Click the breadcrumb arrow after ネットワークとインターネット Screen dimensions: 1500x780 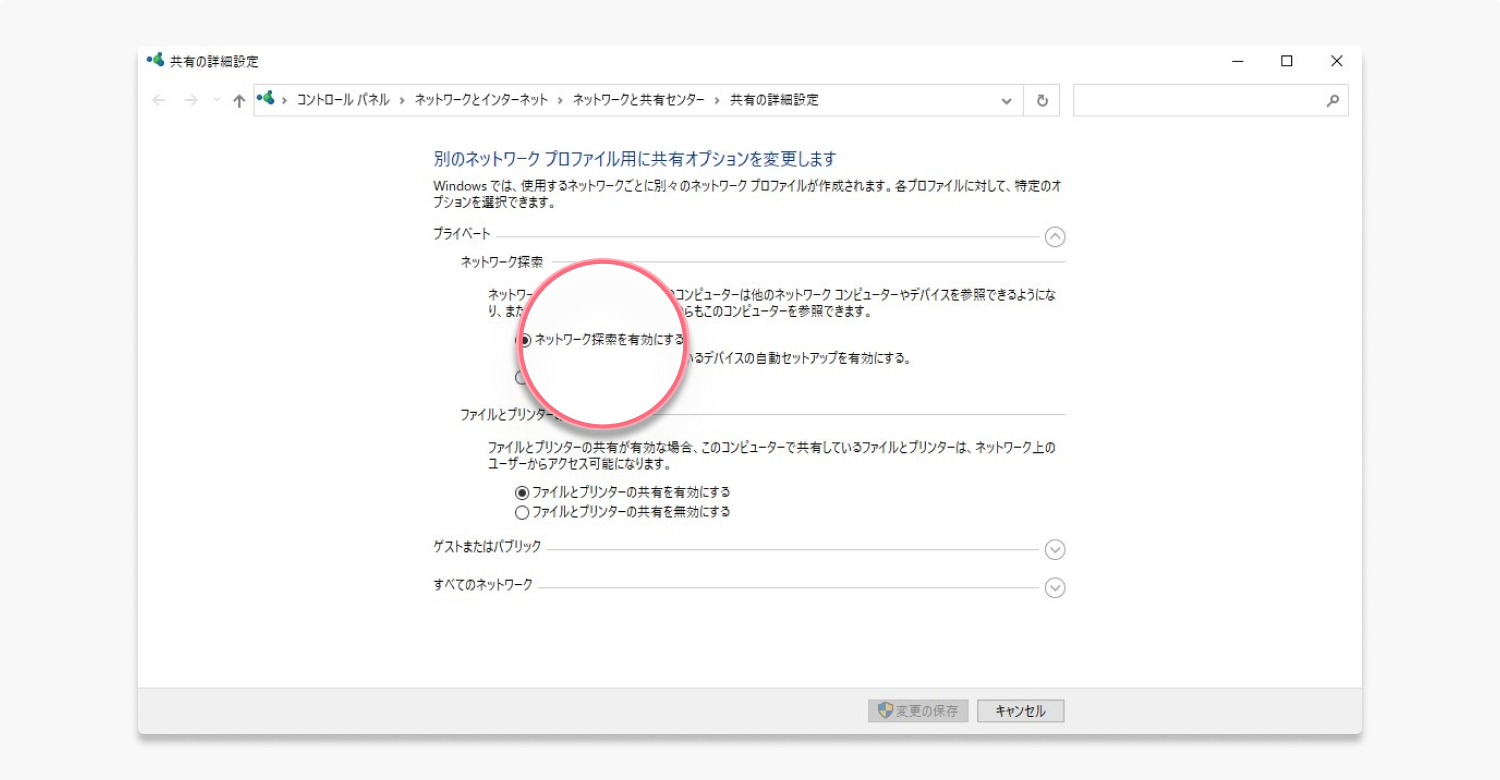click(x=561, y=101)
